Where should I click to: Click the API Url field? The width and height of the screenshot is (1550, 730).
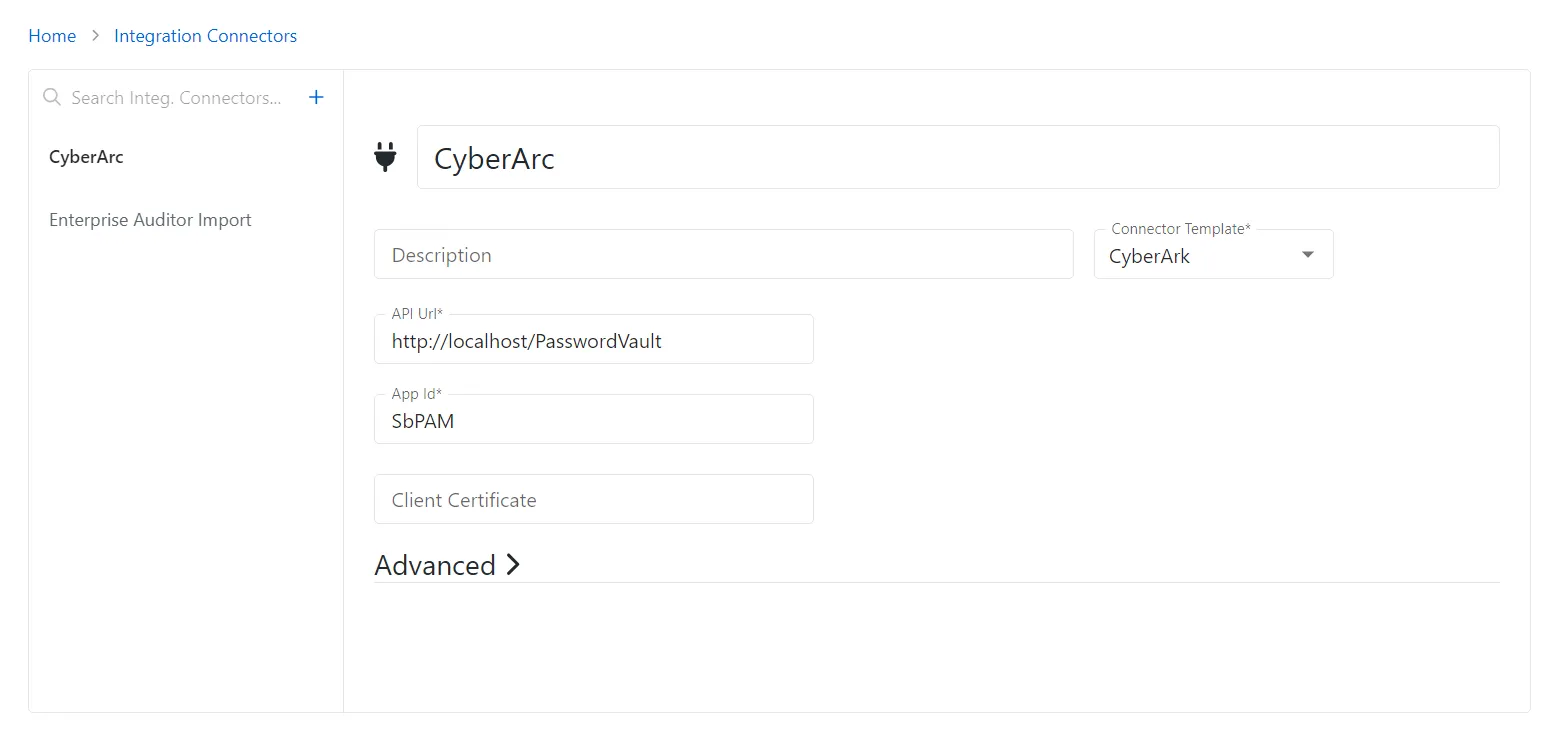pyautogui.click(x=593, y=339)
